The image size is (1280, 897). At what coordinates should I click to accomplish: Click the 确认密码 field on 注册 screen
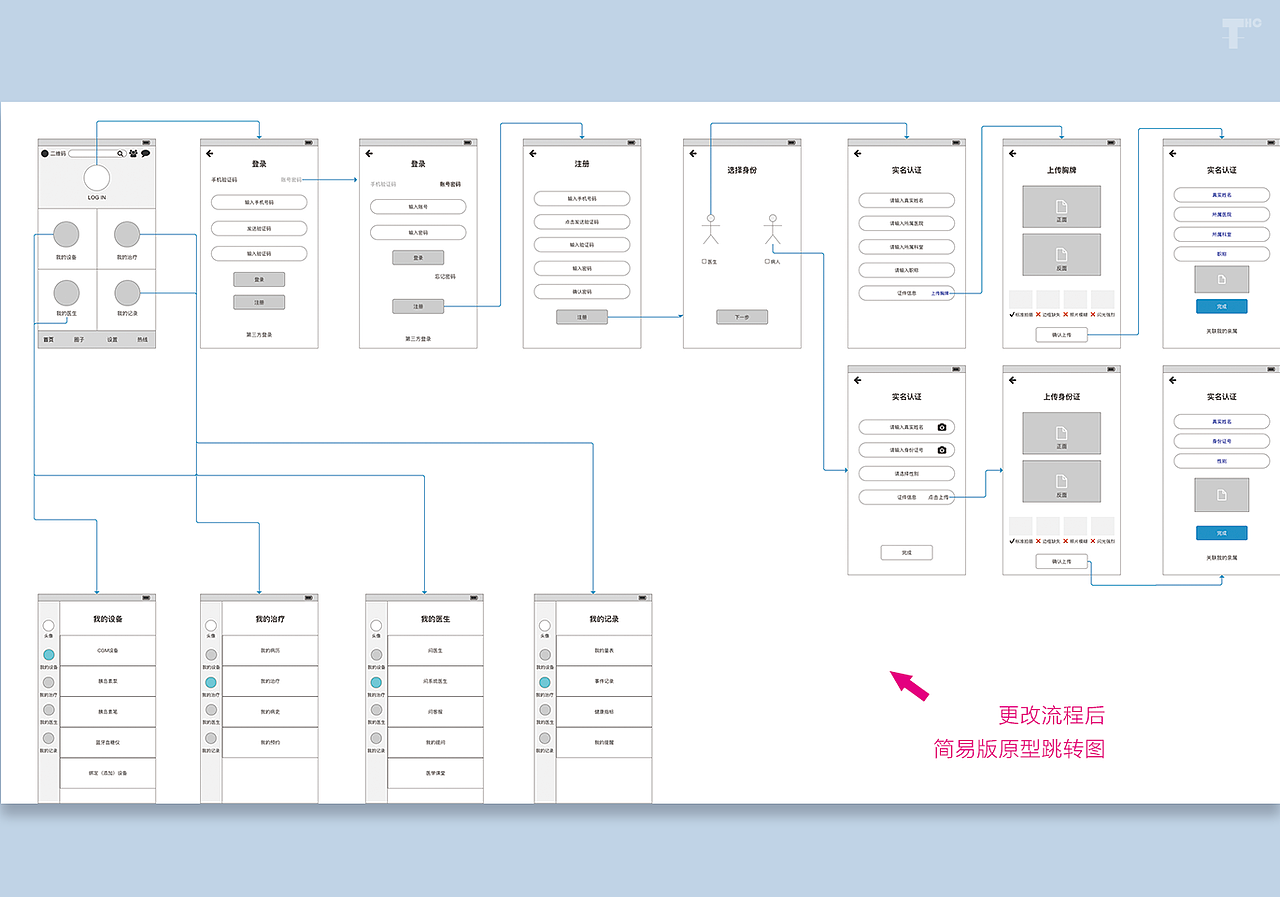[582, 292]
